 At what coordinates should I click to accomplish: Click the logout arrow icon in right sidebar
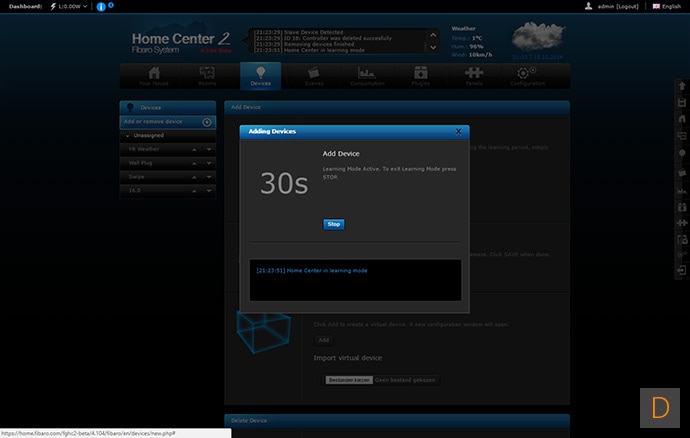[682, 270]
